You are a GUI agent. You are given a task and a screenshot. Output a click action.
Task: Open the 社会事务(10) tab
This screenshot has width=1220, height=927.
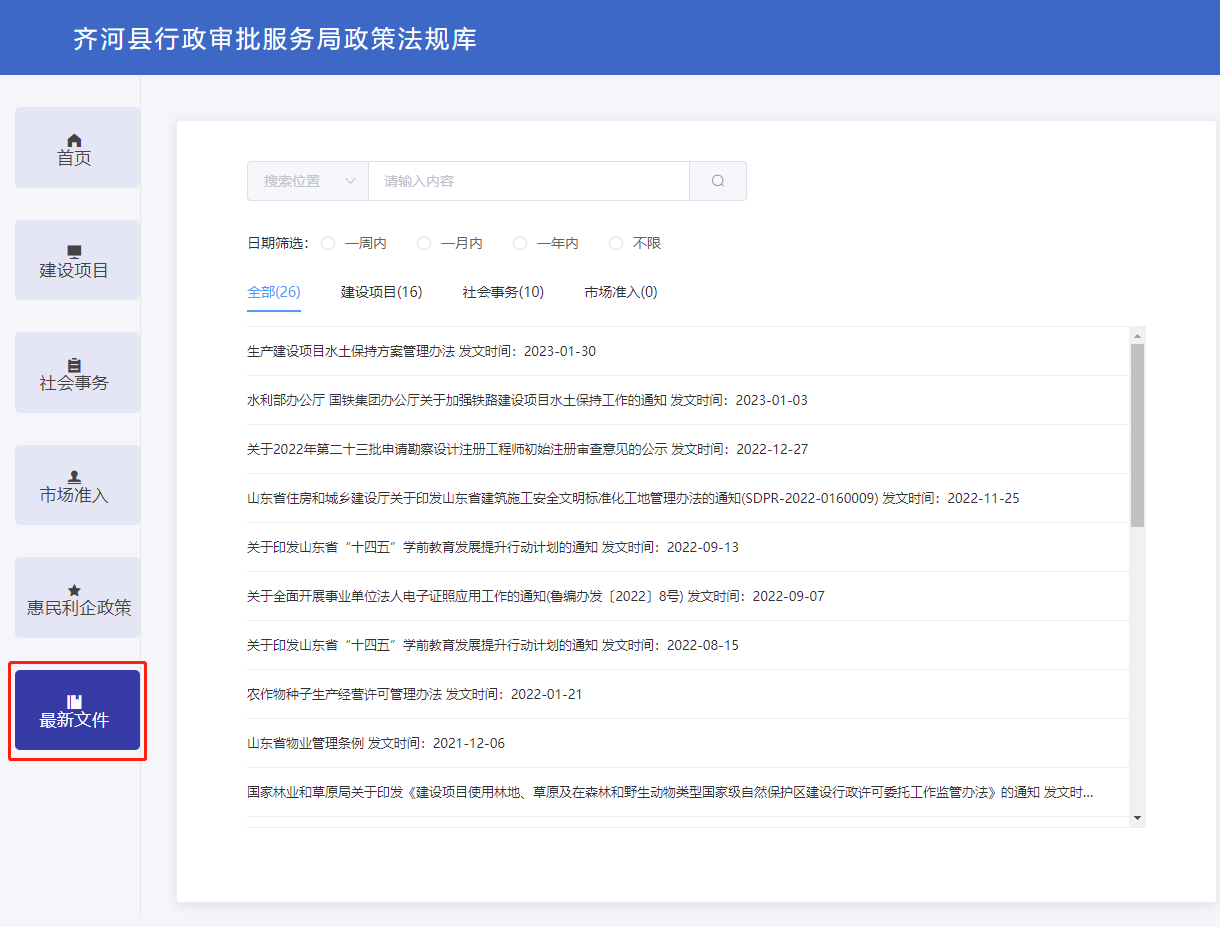503,292
